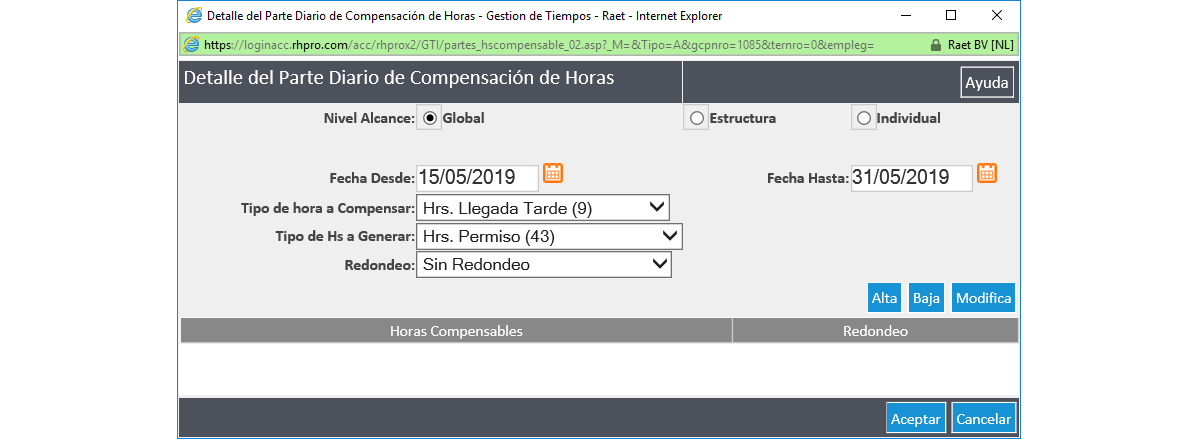Click the padlock security icon in address bar
The height and width of the screenshot is (439, 1199).
tap(934, 45)
